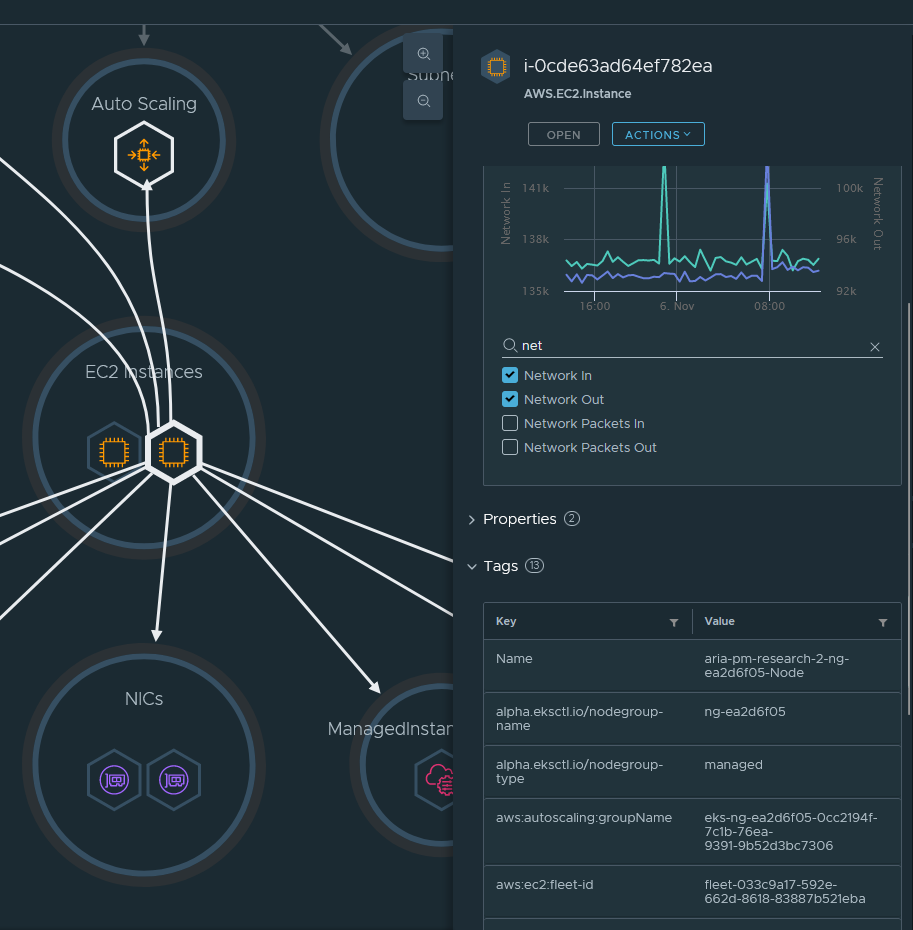Filter the Value column
Image resolution: width=913 pixels, height=930 pixels.
pyautogui.click(x=883, y=622)
